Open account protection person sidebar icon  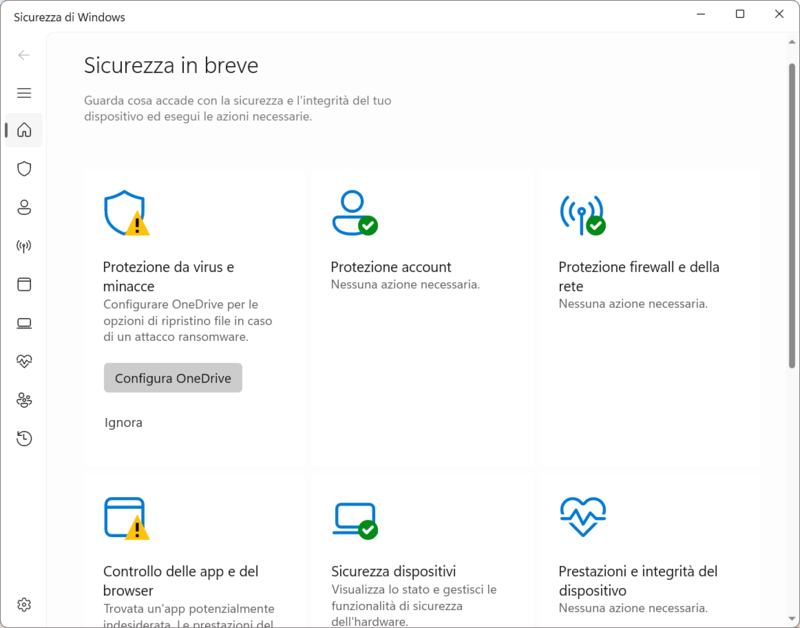[24, 207]
